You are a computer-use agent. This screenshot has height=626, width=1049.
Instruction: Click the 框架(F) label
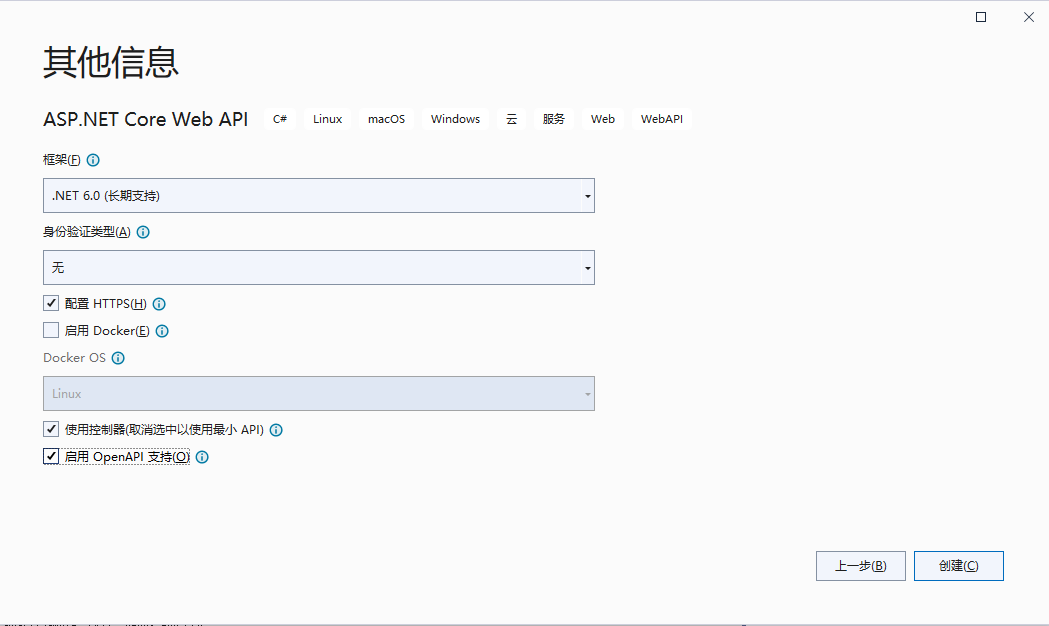click(x=62, y=160)
